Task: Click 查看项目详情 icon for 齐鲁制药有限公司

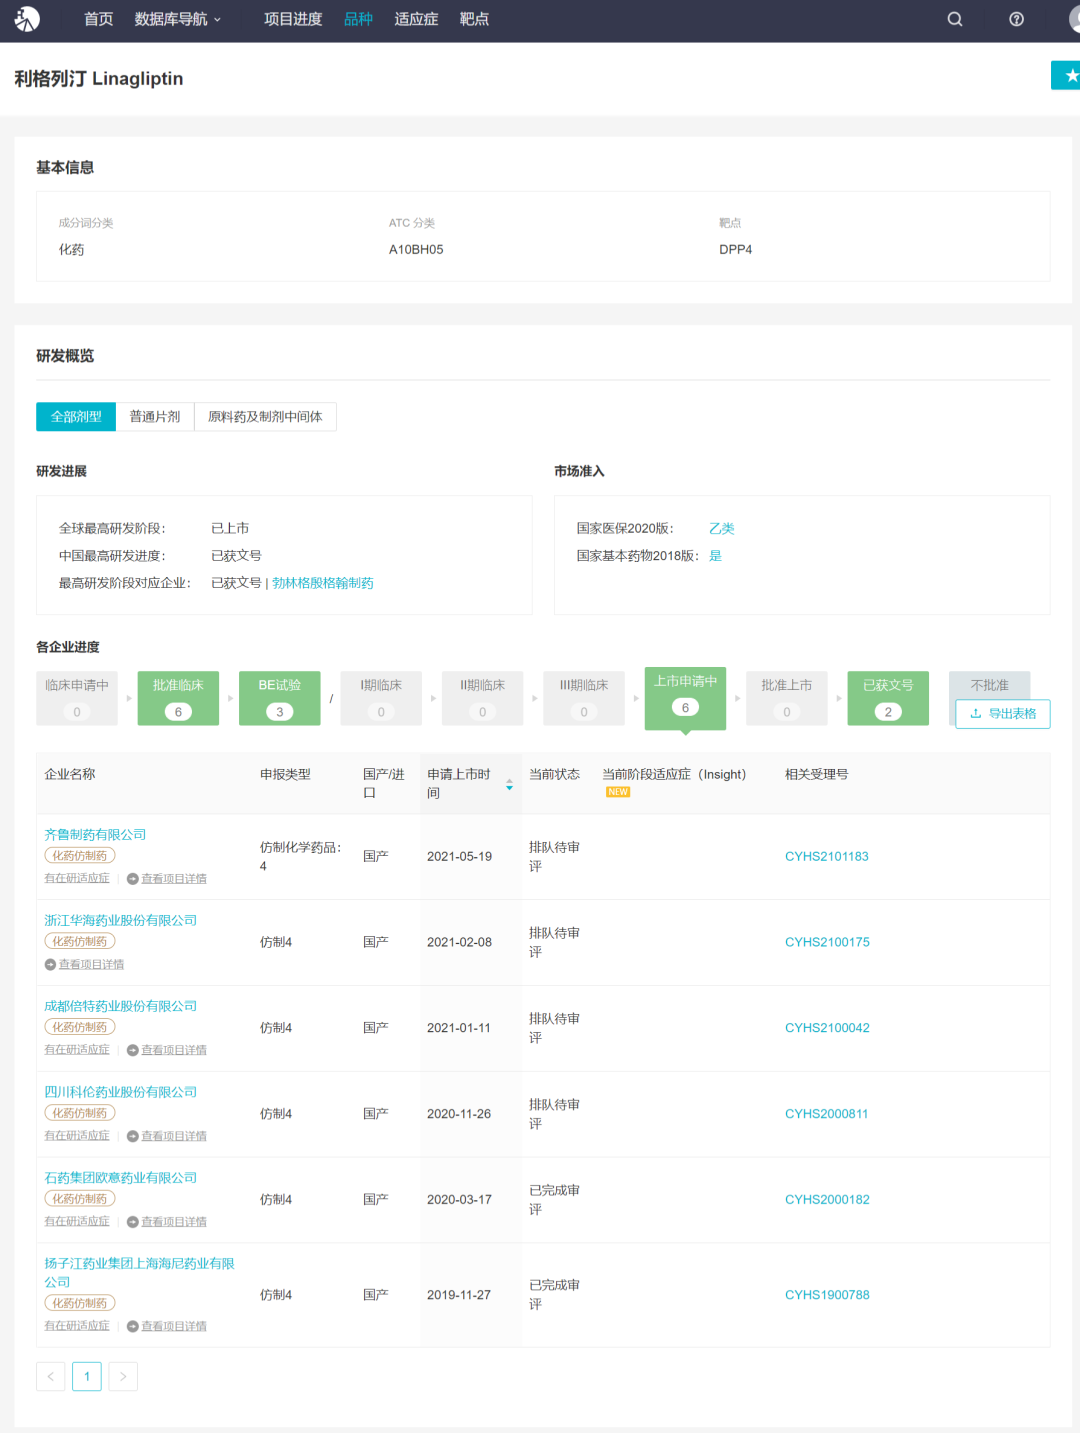Action: pyautogui.click(x=132, y=879)
